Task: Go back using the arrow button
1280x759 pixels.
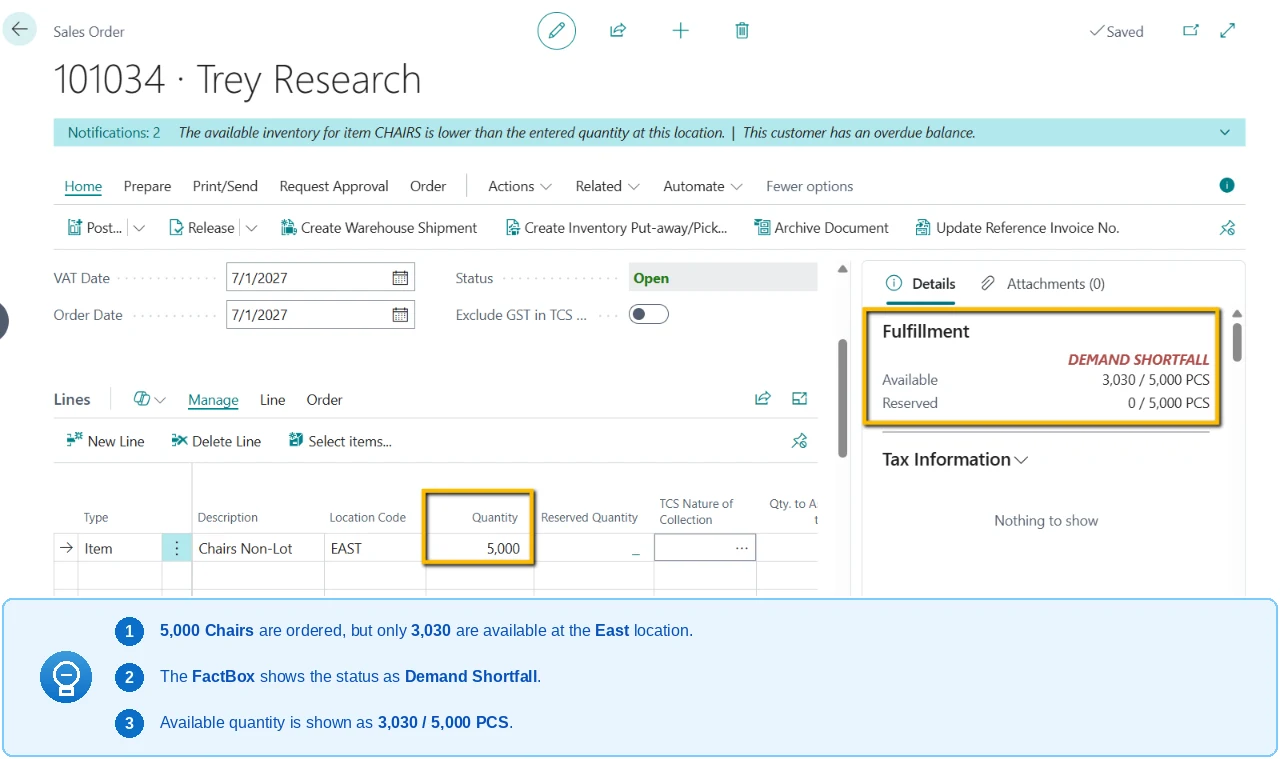Action: [x=20, y=30]
